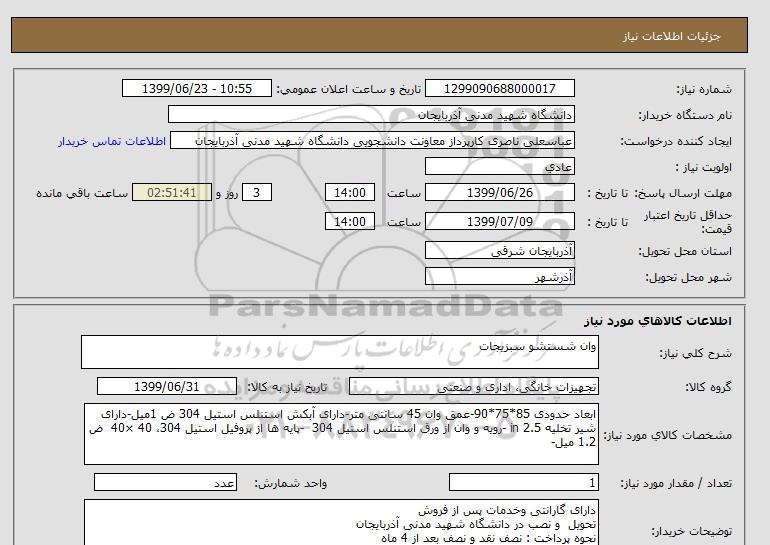Click the اولویت نیاز label

[703, 167]
